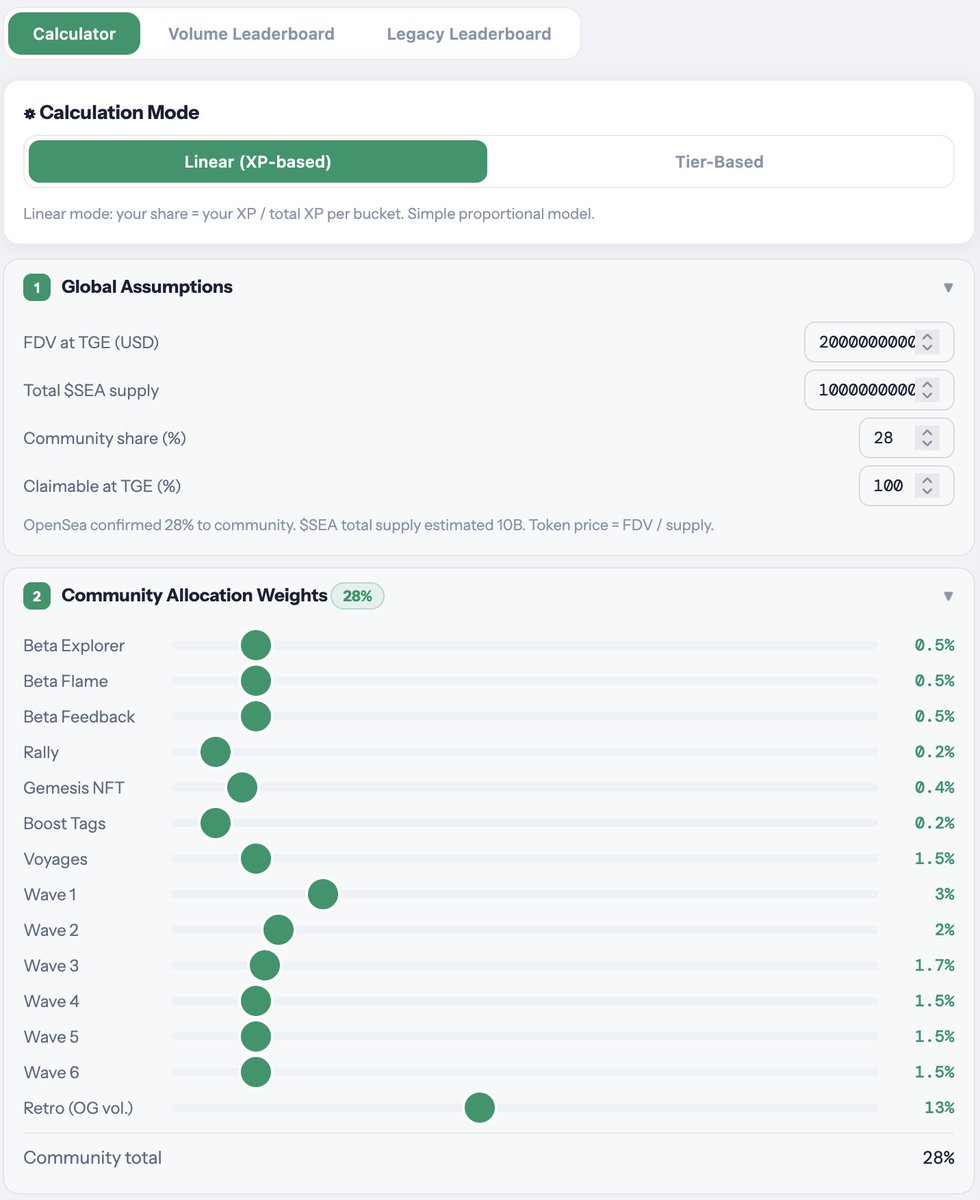Screen dimensions: 980x1200
Task: Click the Gemesis NFT 0.4% value
Action: (935, 788)
